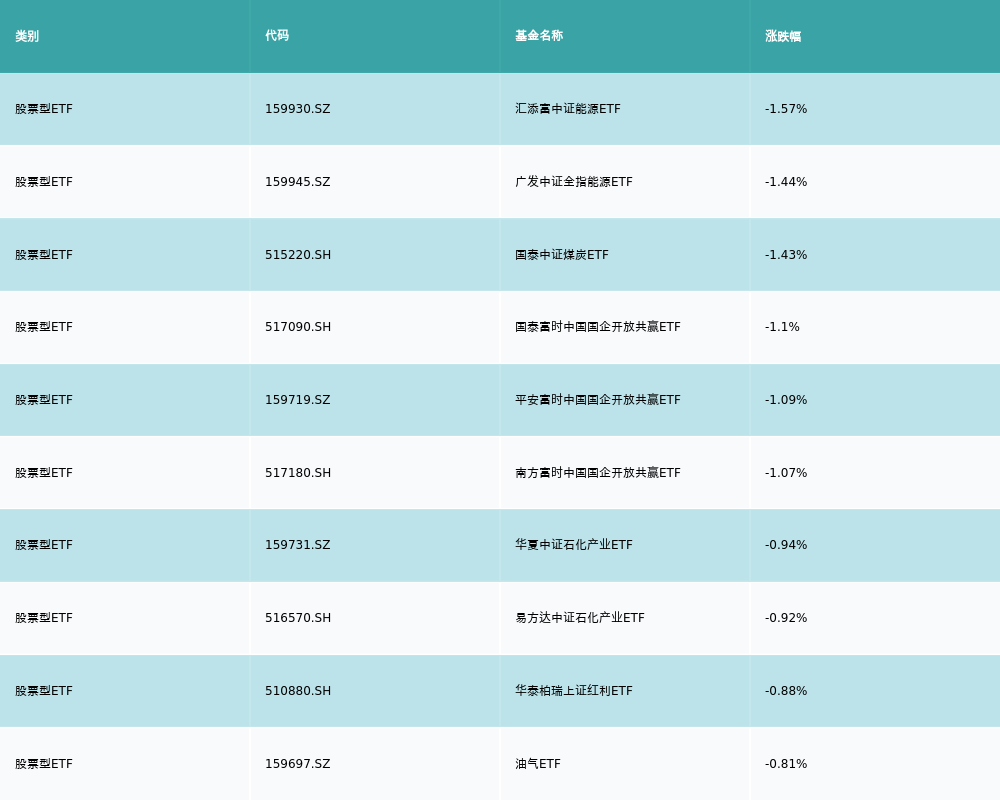Open 易方达中证石化产业ETF fund name

point(579,618)
